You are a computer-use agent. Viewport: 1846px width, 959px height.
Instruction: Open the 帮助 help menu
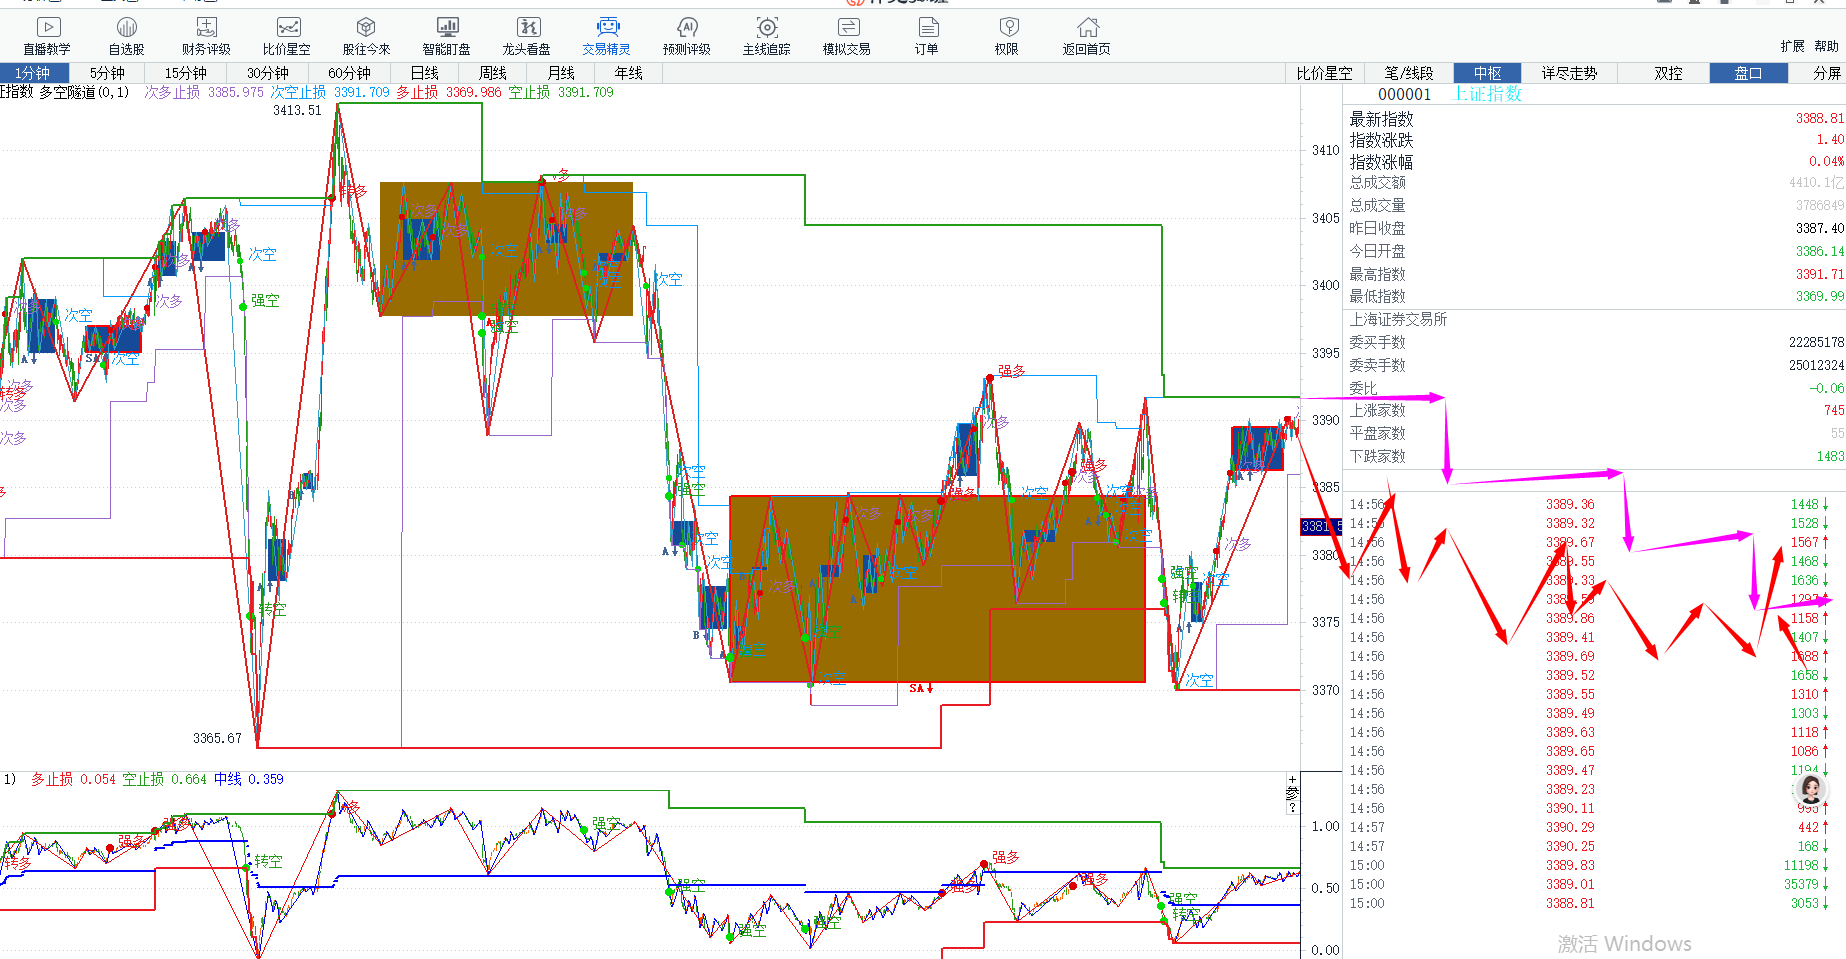pos(1826,46)
